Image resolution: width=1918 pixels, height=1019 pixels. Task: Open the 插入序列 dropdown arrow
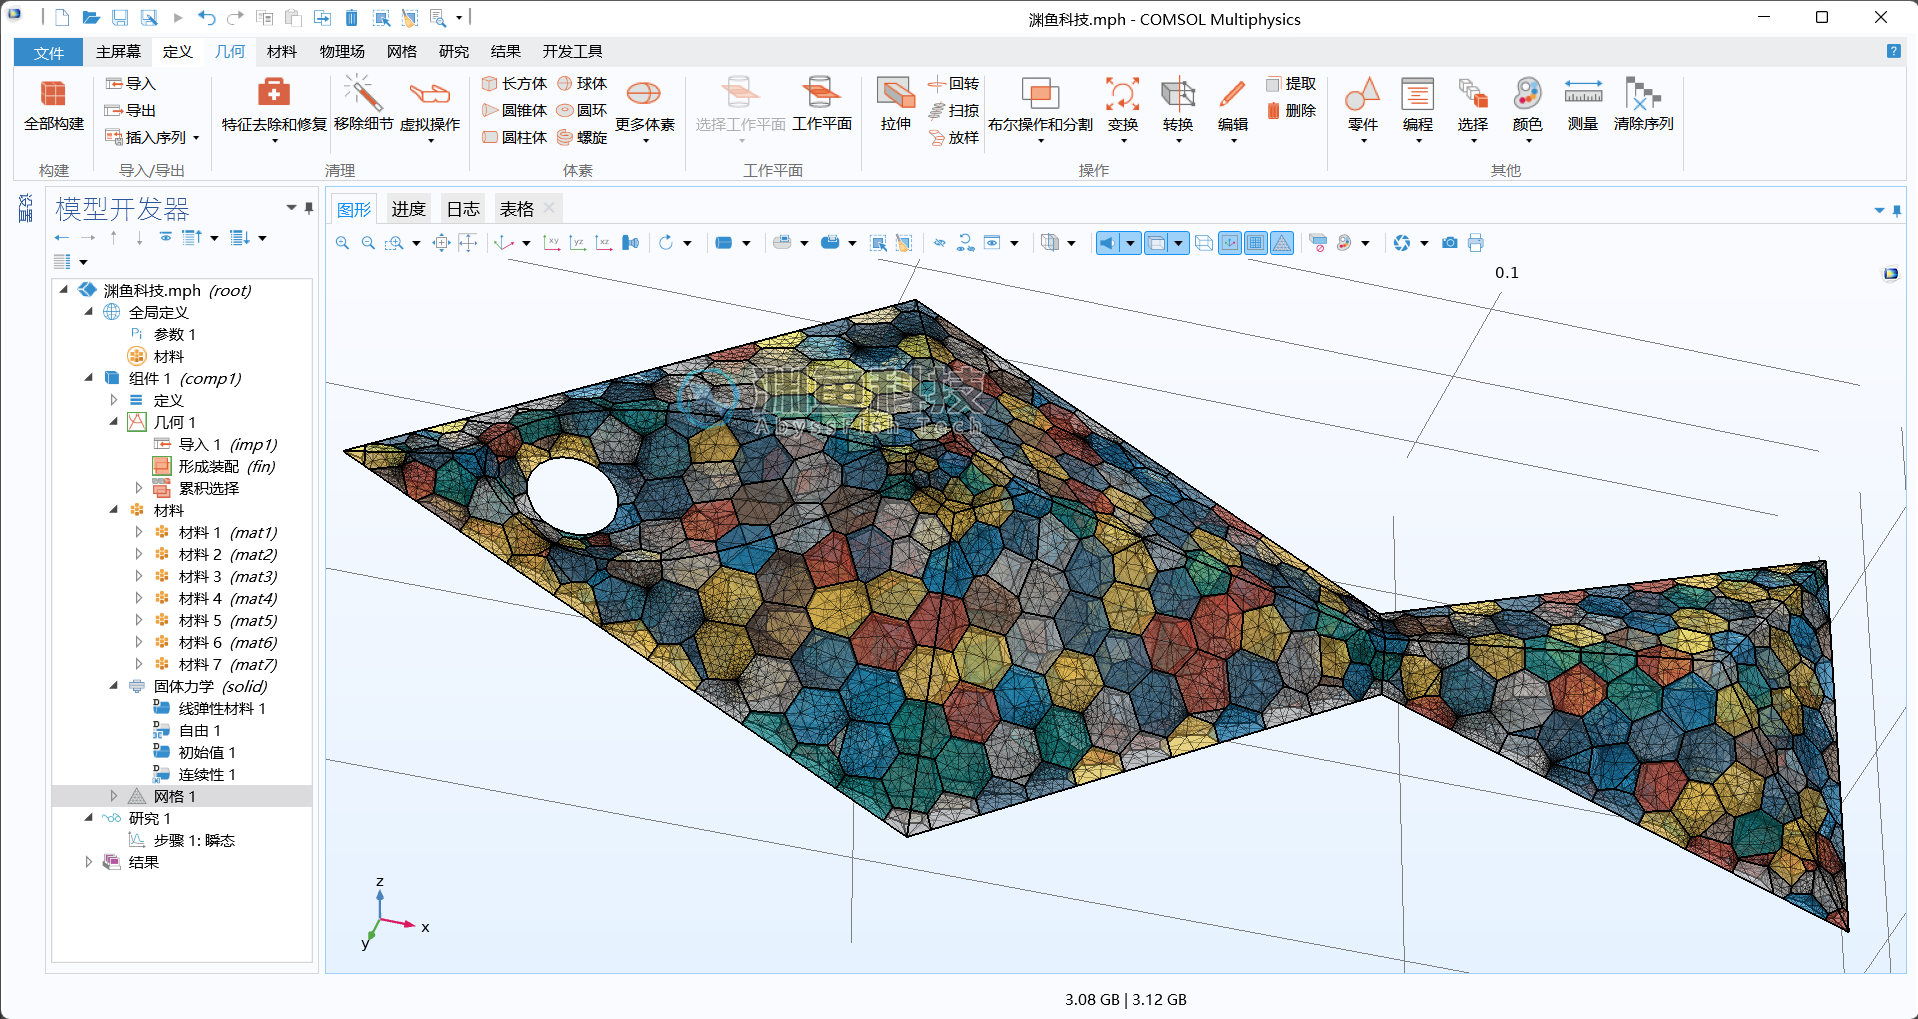(x=196, y=138)
